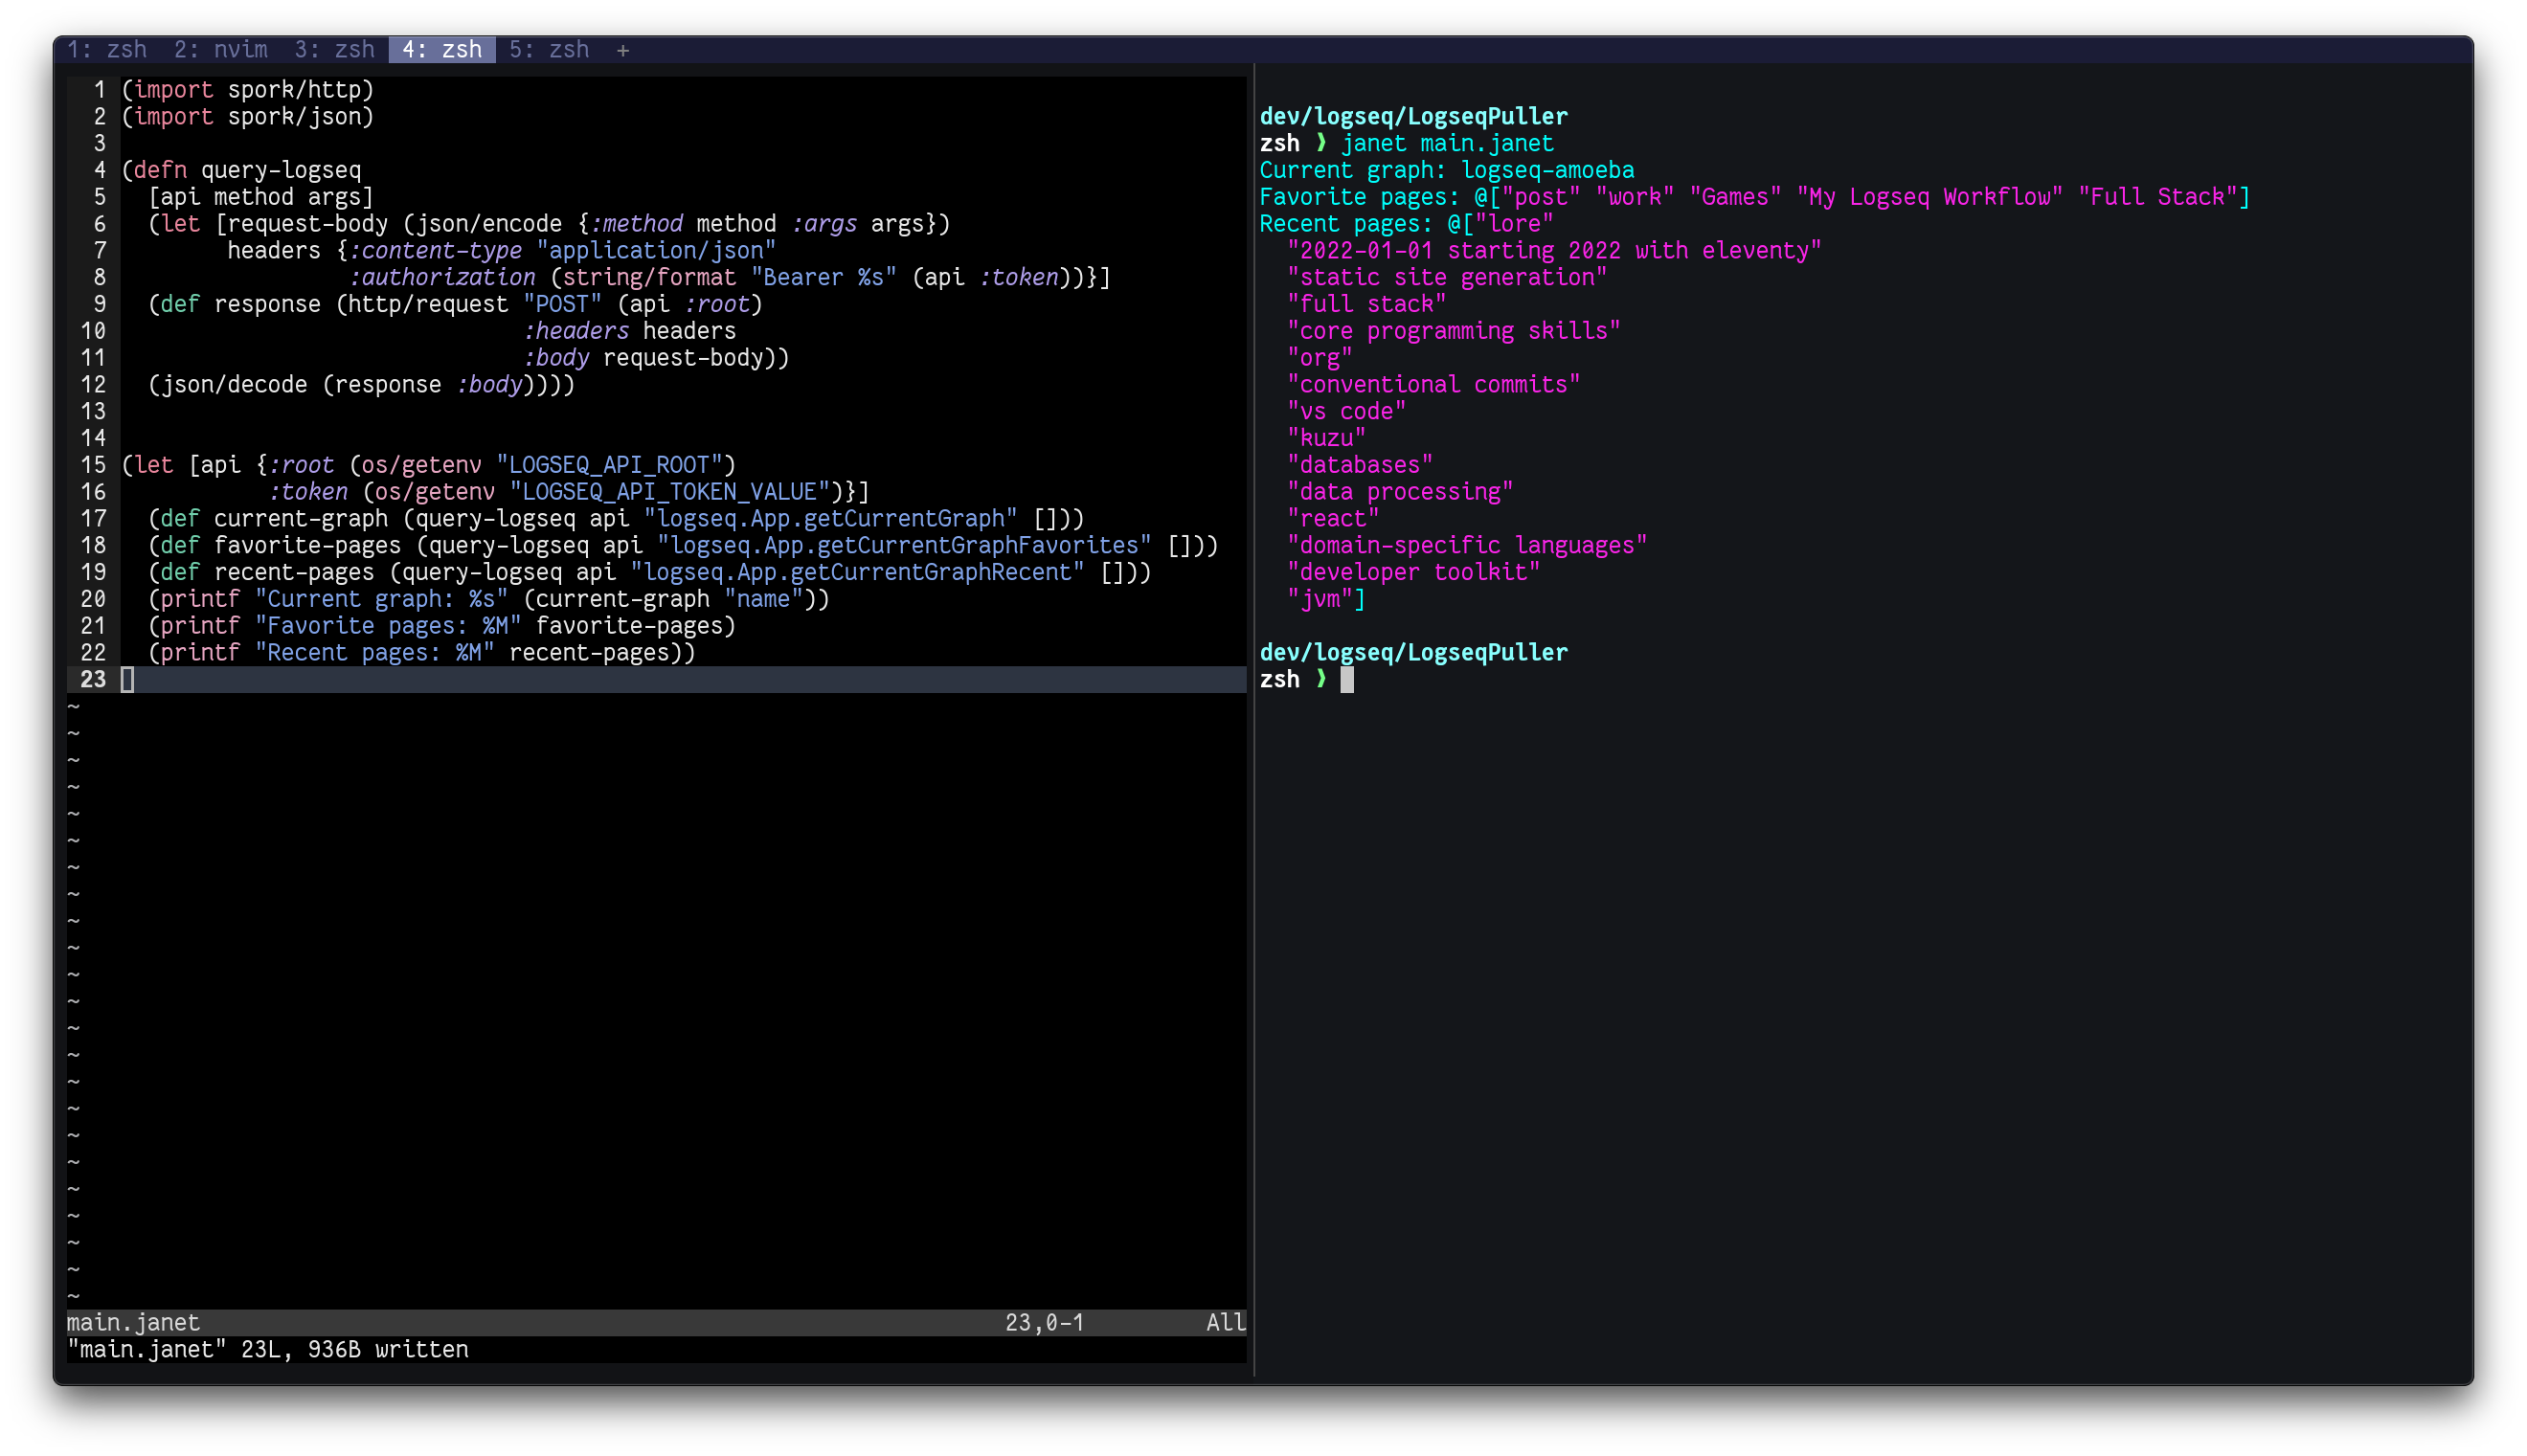This screenshot has width=2527, height=1456.
Task: Select the '3: zsh' tab
Action: tap(334, 50)
